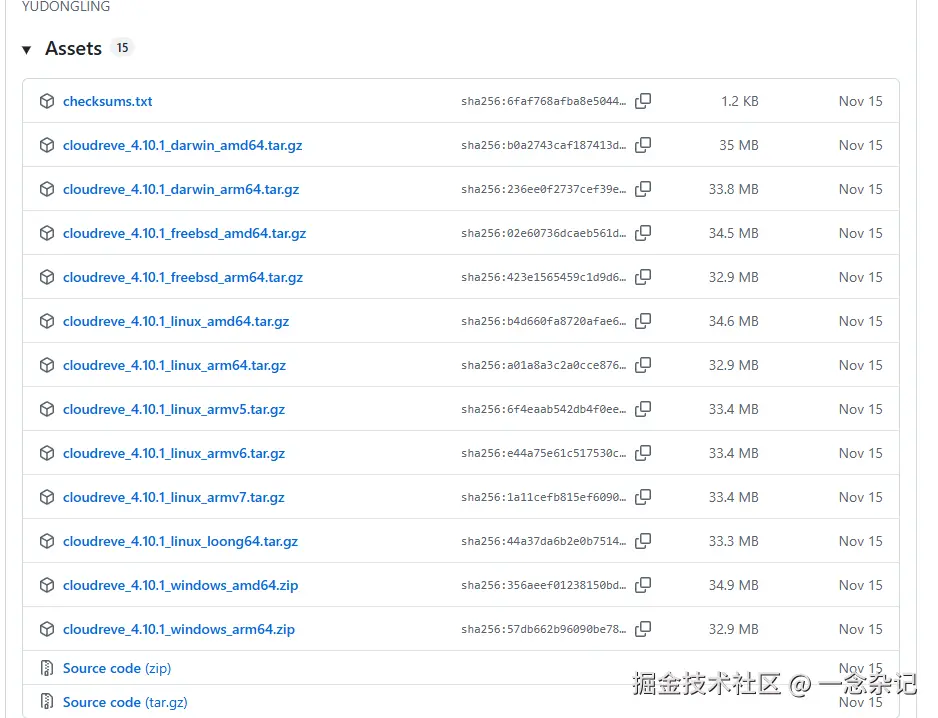938x718 pixels.
Task: Download cloudreve_4.10.1_linux_armv7.tar.gz
Action: pos(173,497)
